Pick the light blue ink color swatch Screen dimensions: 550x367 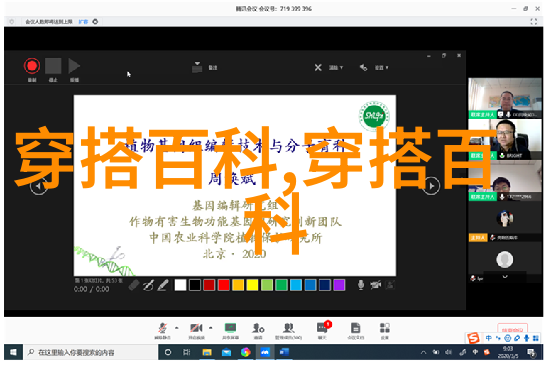pyautogui.click(x=296, y=285)
